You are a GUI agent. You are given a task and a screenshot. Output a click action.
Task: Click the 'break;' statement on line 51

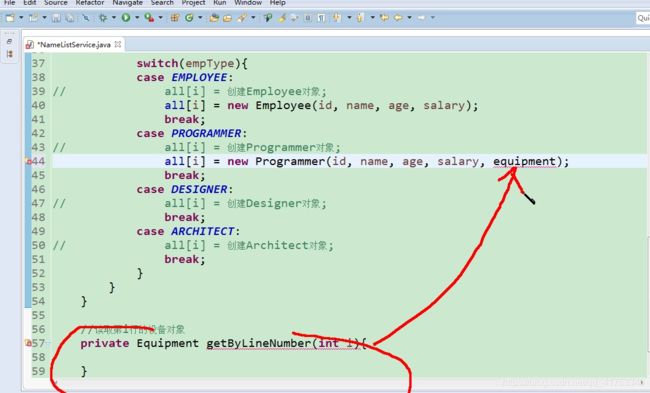click(184, 259)
